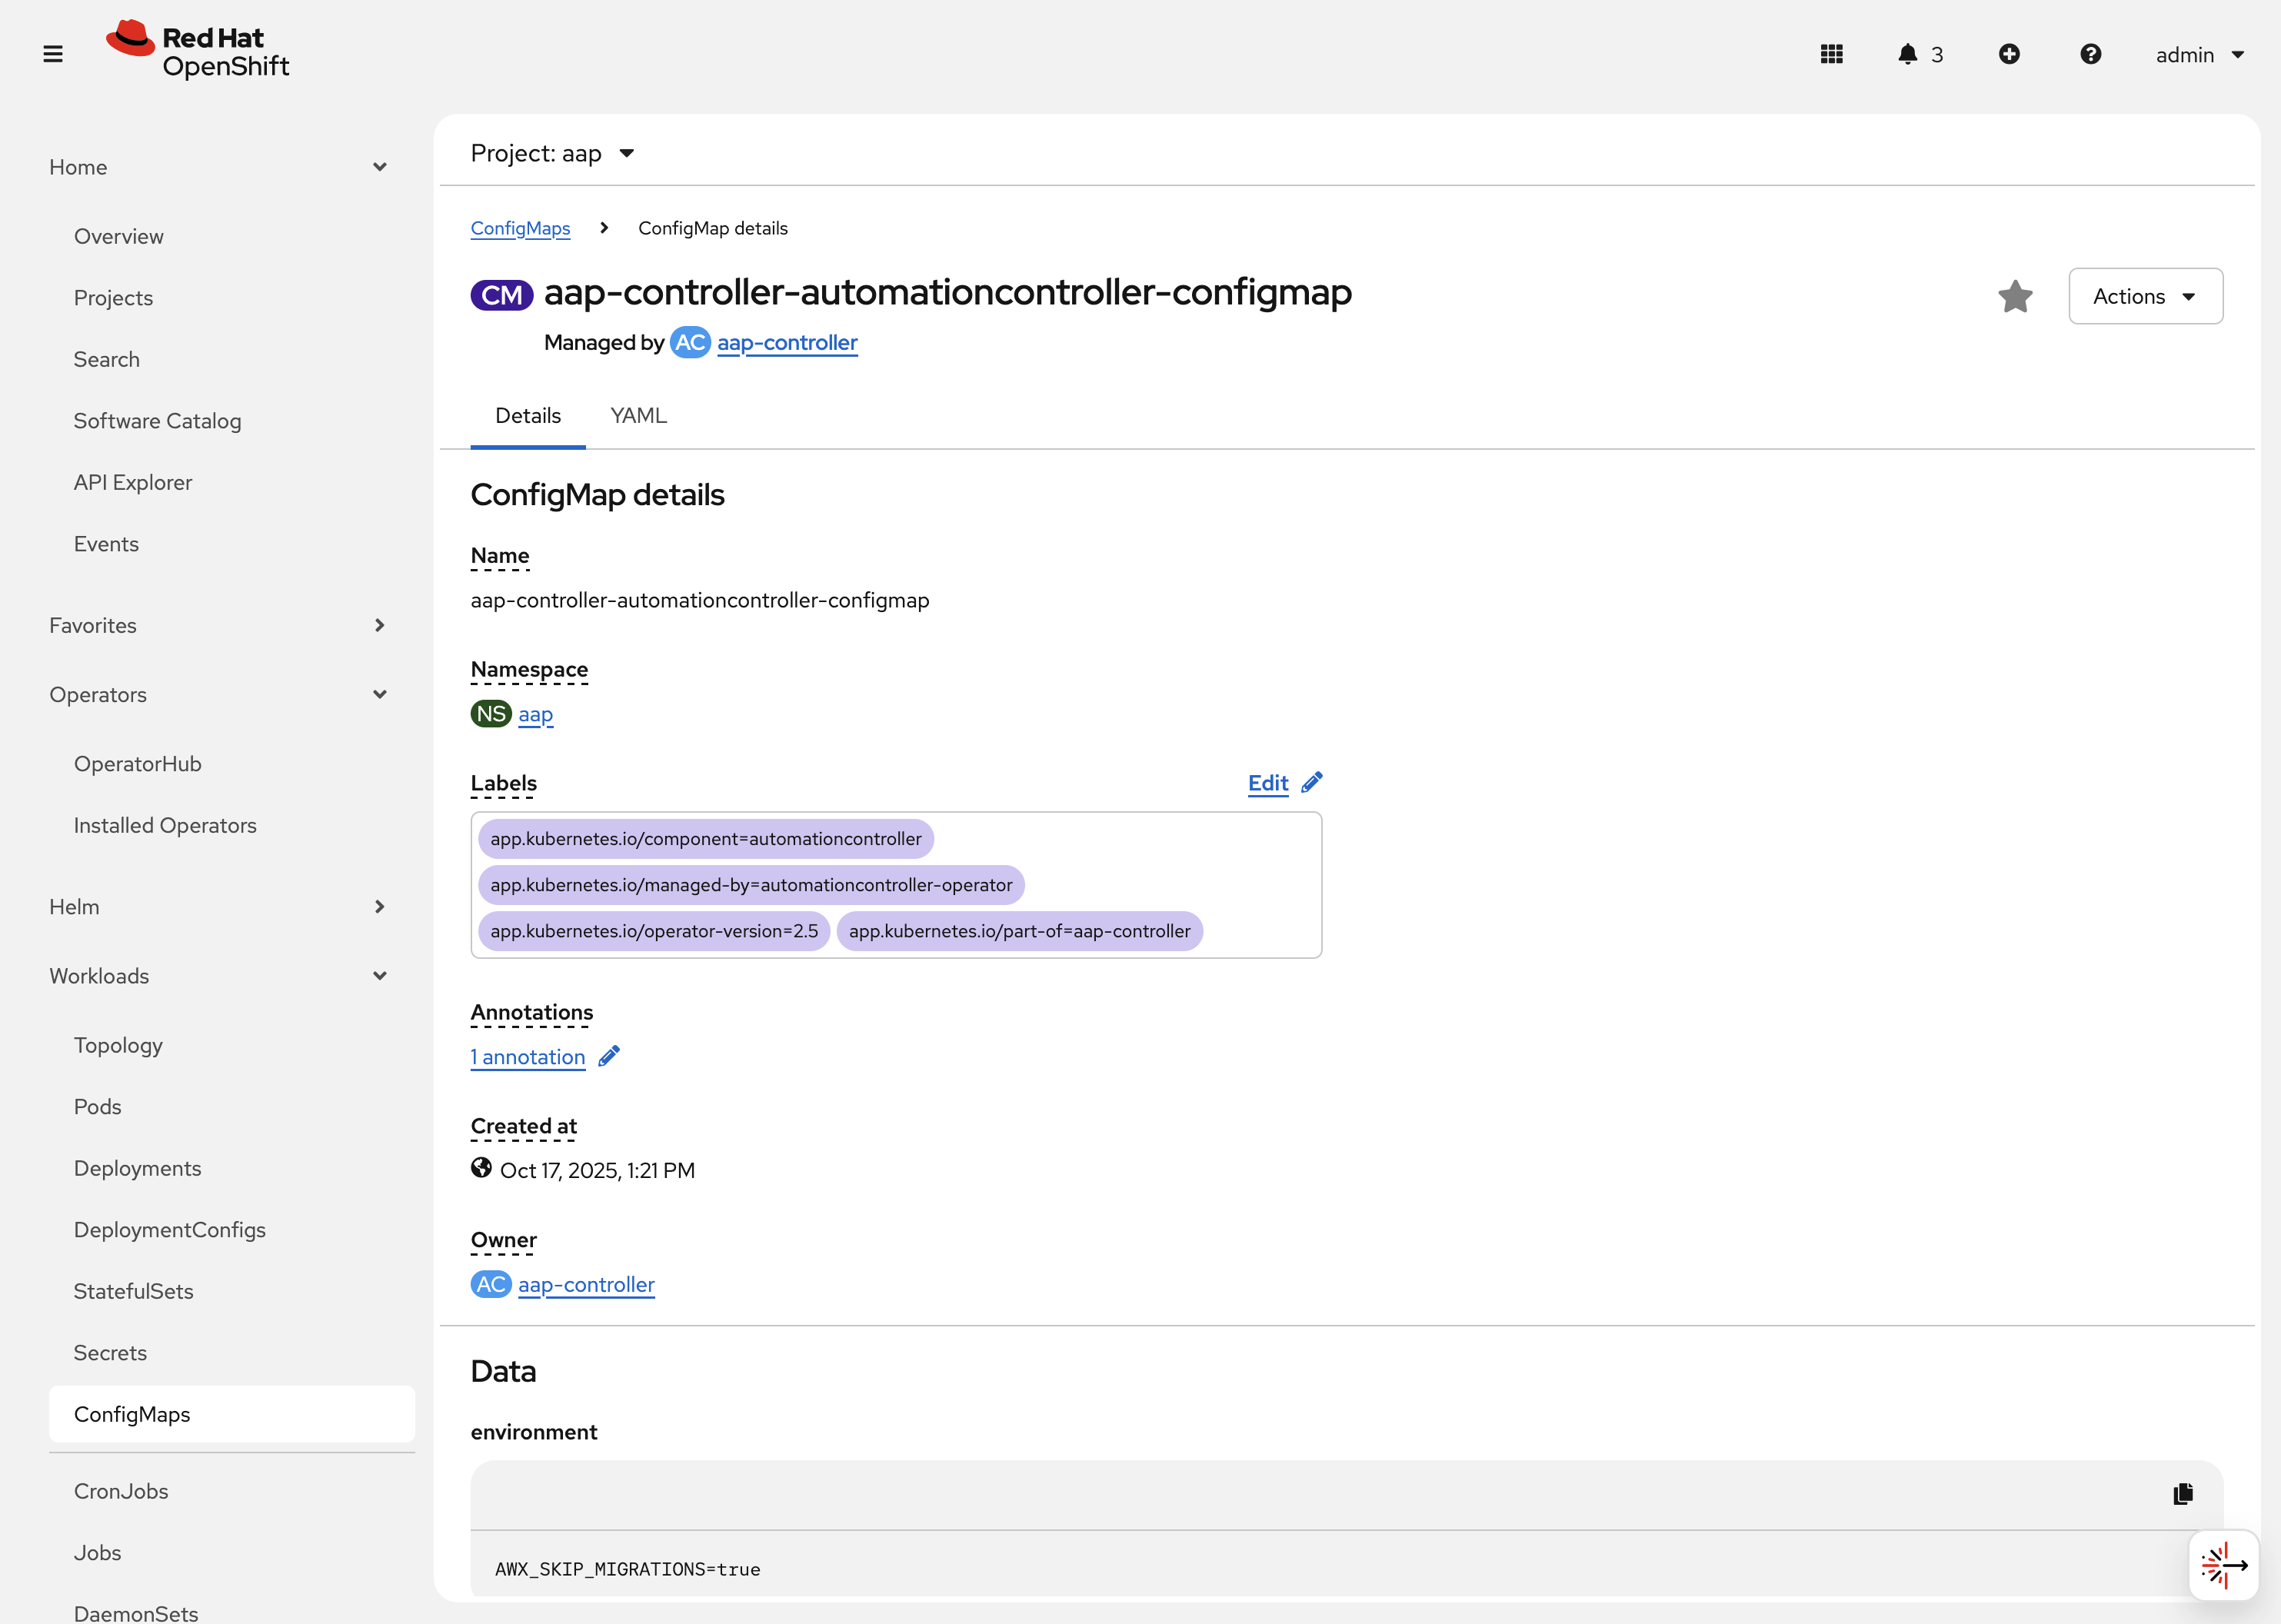Open the Actions dropdown

point(2145,296)
